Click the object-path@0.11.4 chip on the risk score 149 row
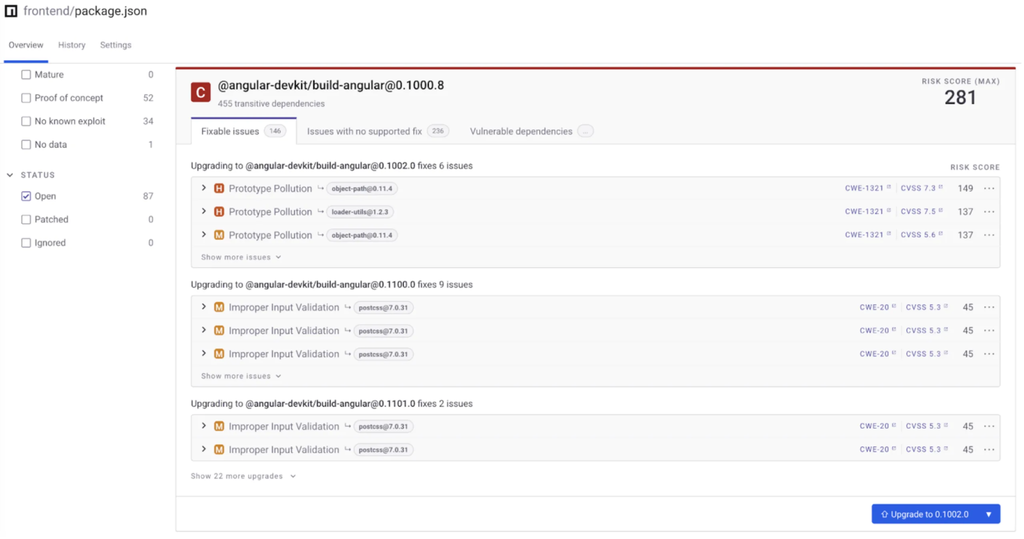 pos(362,189)
